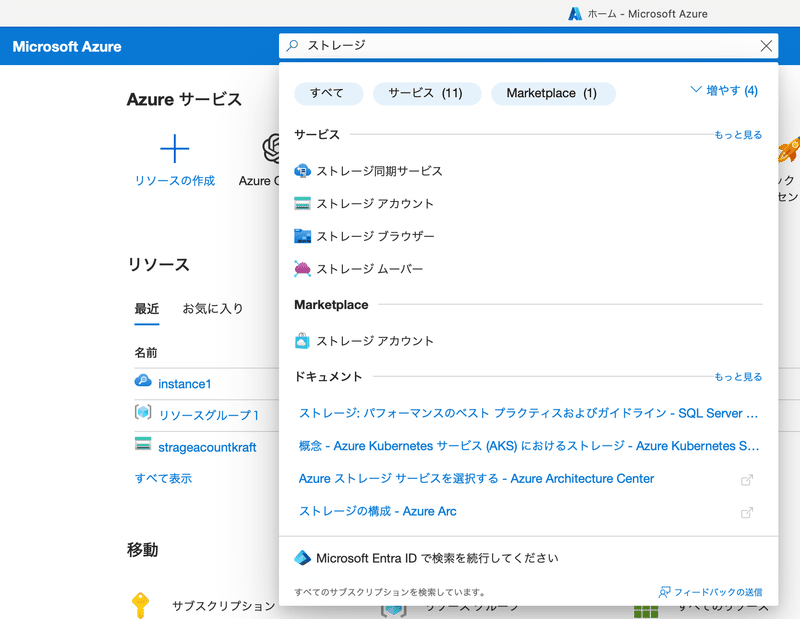Open the Azure Kubernetes サービス (AKS) storage document
800x619 pixels.
tap(529, 446)
